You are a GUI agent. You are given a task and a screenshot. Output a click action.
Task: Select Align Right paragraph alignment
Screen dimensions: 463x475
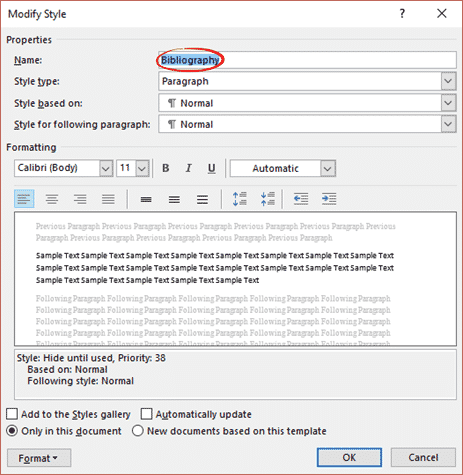(80, 199)
